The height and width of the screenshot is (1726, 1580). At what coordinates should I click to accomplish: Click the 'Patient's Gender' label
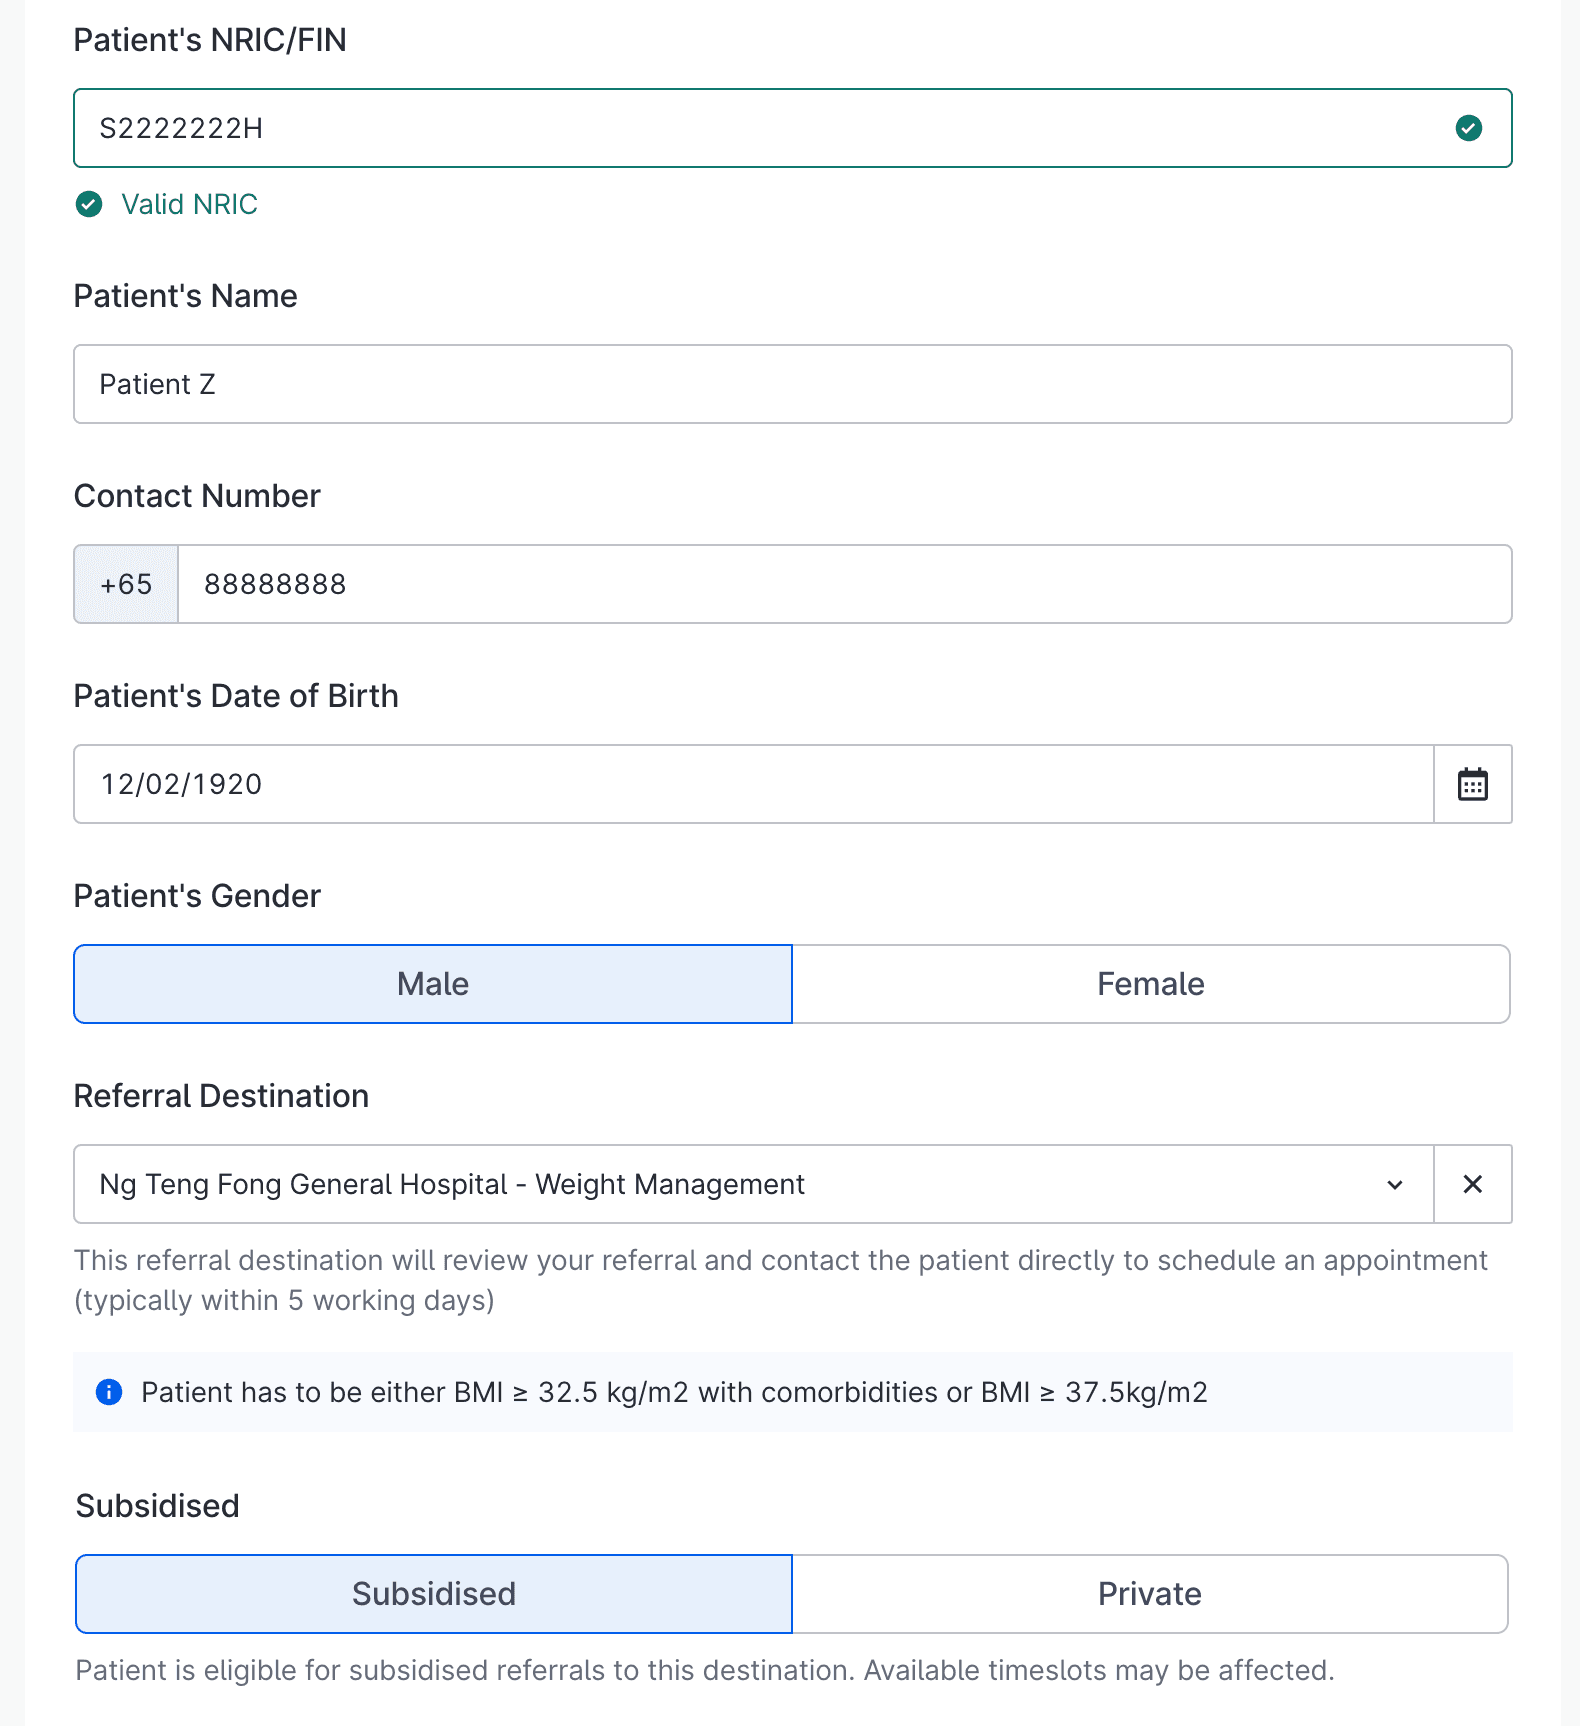tap(197, 896)
